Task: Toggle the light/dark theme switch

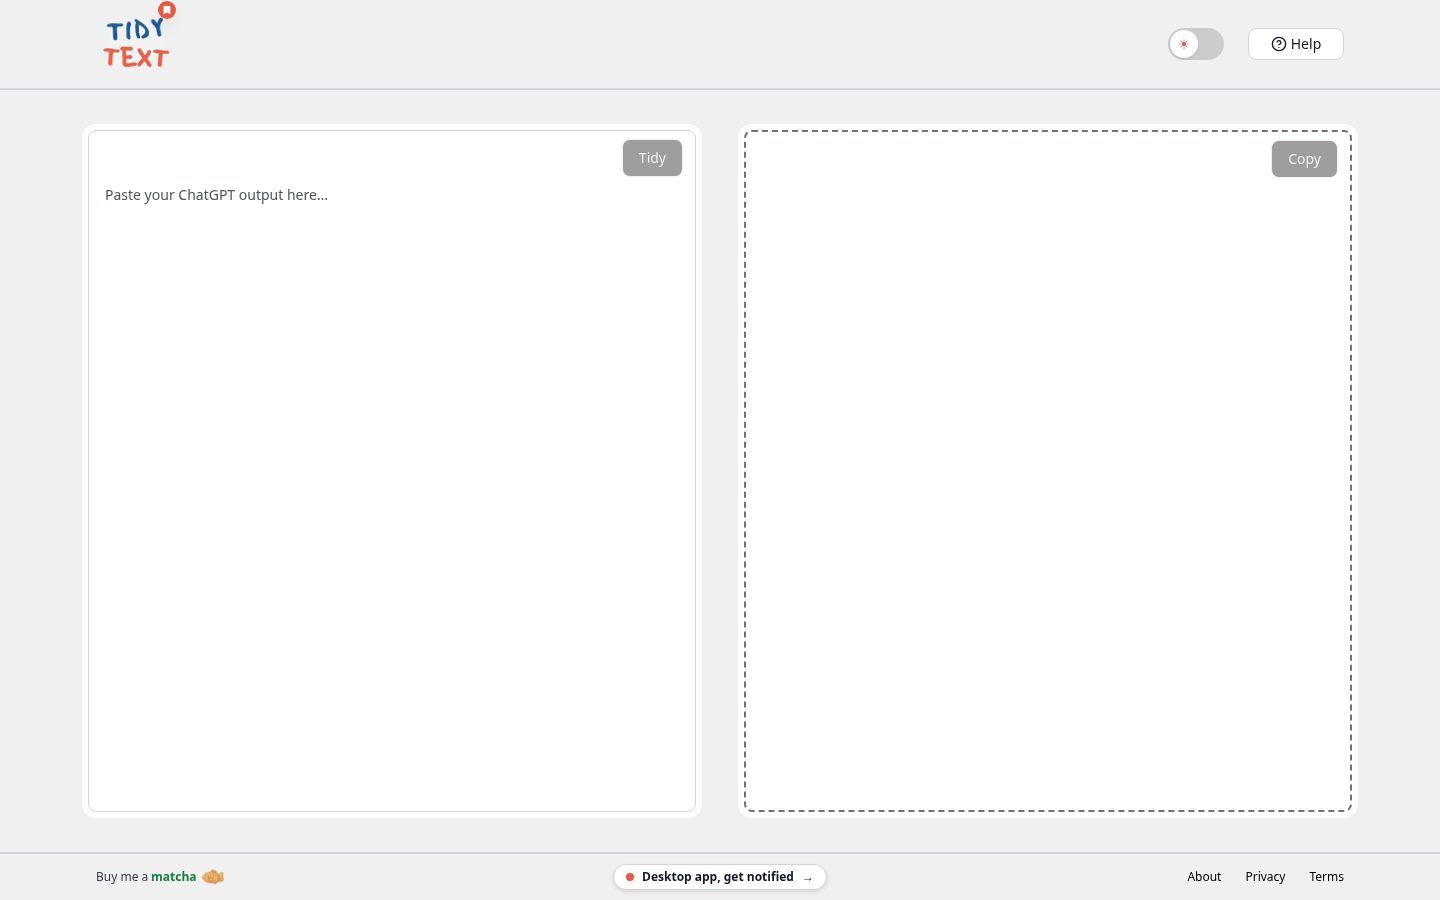Action: point(1196,44)
